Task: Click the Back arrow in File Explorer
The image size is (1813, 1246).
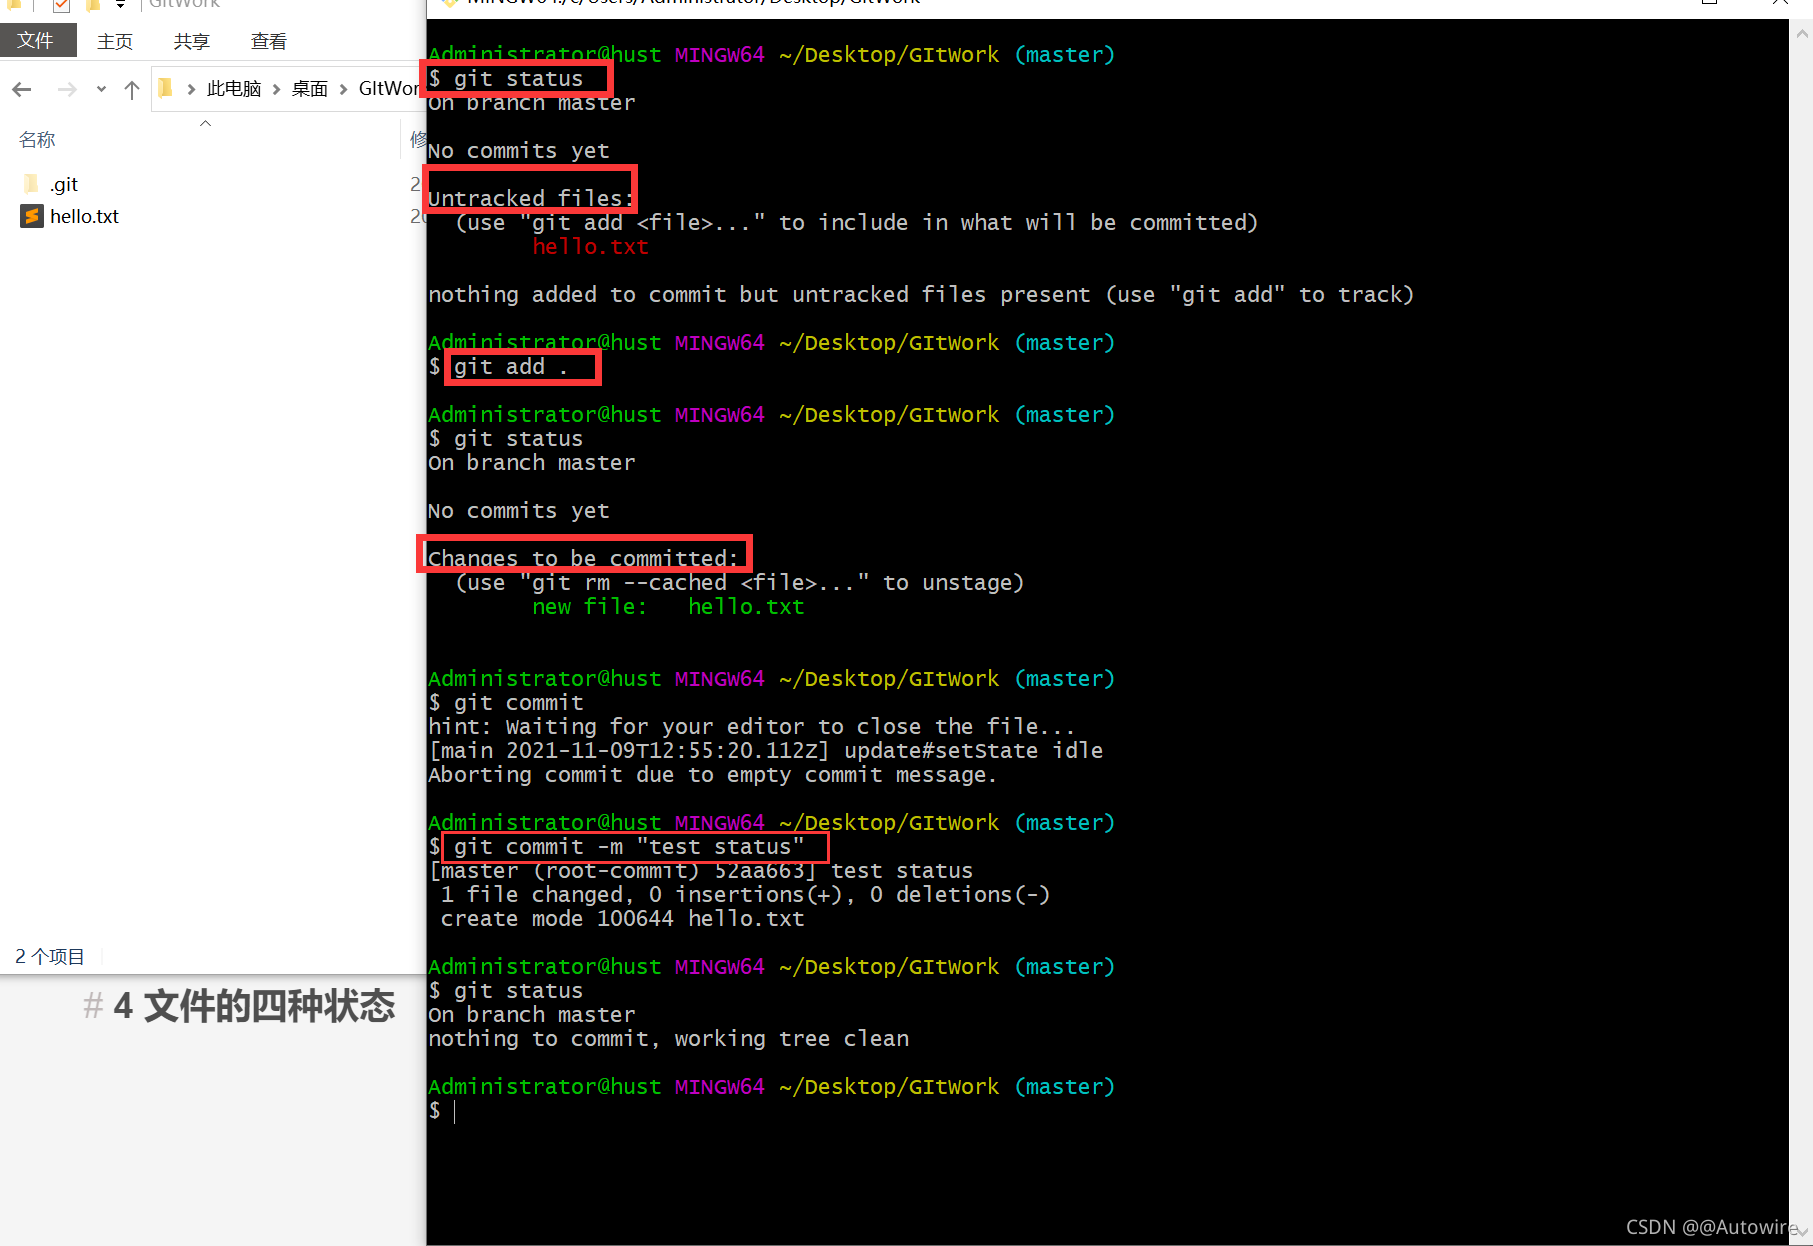Action: pos(22,90)
